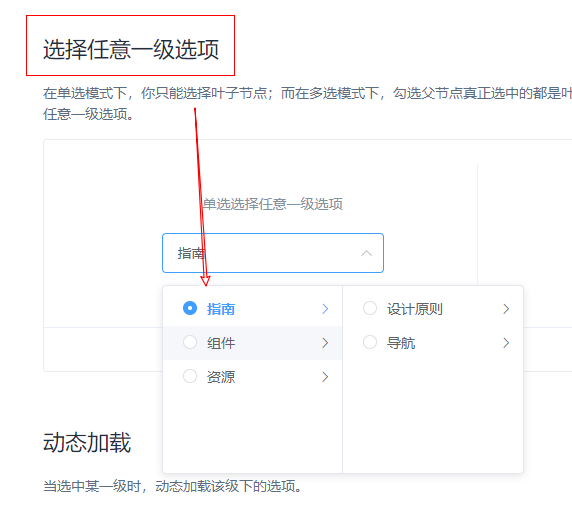Focus the cascader input showing 指南
Viewport: 572px width, 508px height.
(x=273, y=253)
